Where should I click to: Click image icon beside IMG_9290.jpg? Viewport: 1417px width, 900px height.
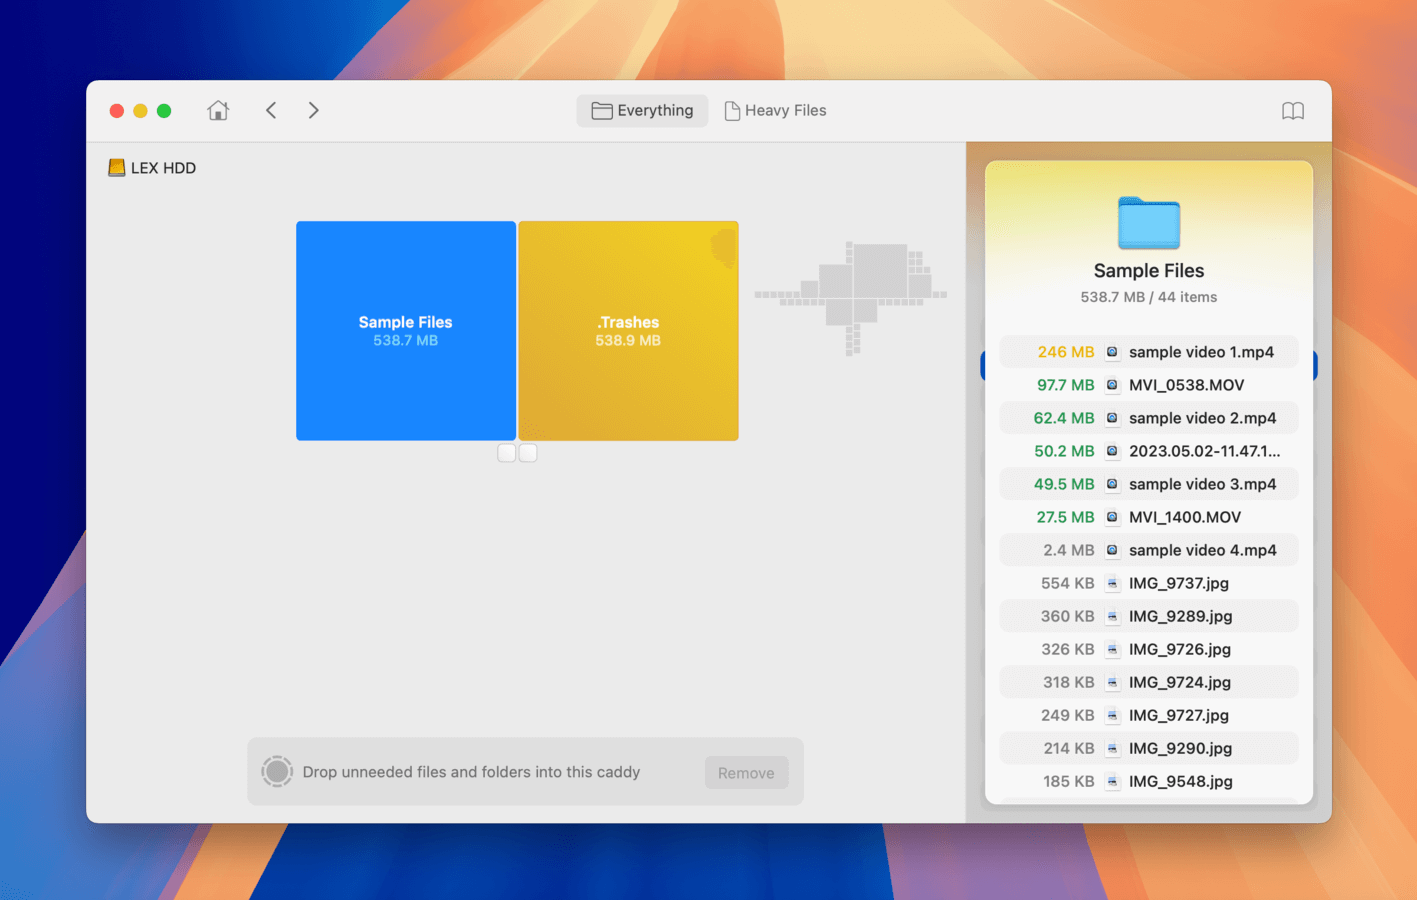point(1112,748)
